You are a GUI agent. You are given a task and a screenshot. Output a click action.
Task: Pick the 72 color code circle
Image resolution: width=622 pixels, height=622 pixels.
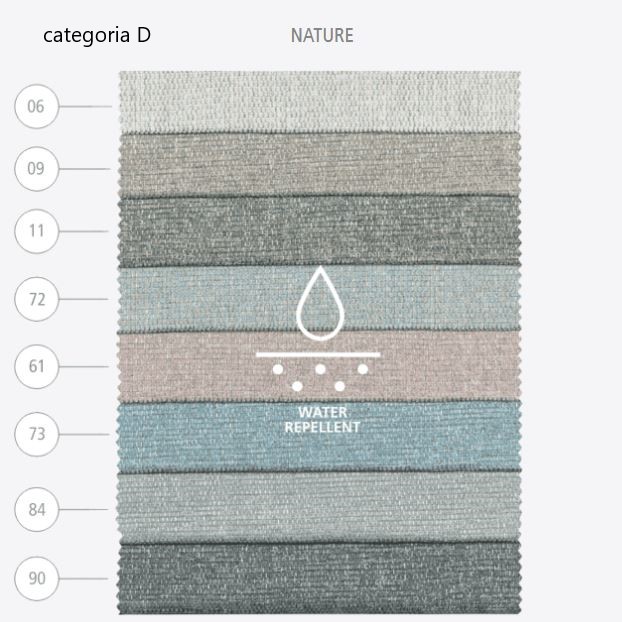(36, 299)
